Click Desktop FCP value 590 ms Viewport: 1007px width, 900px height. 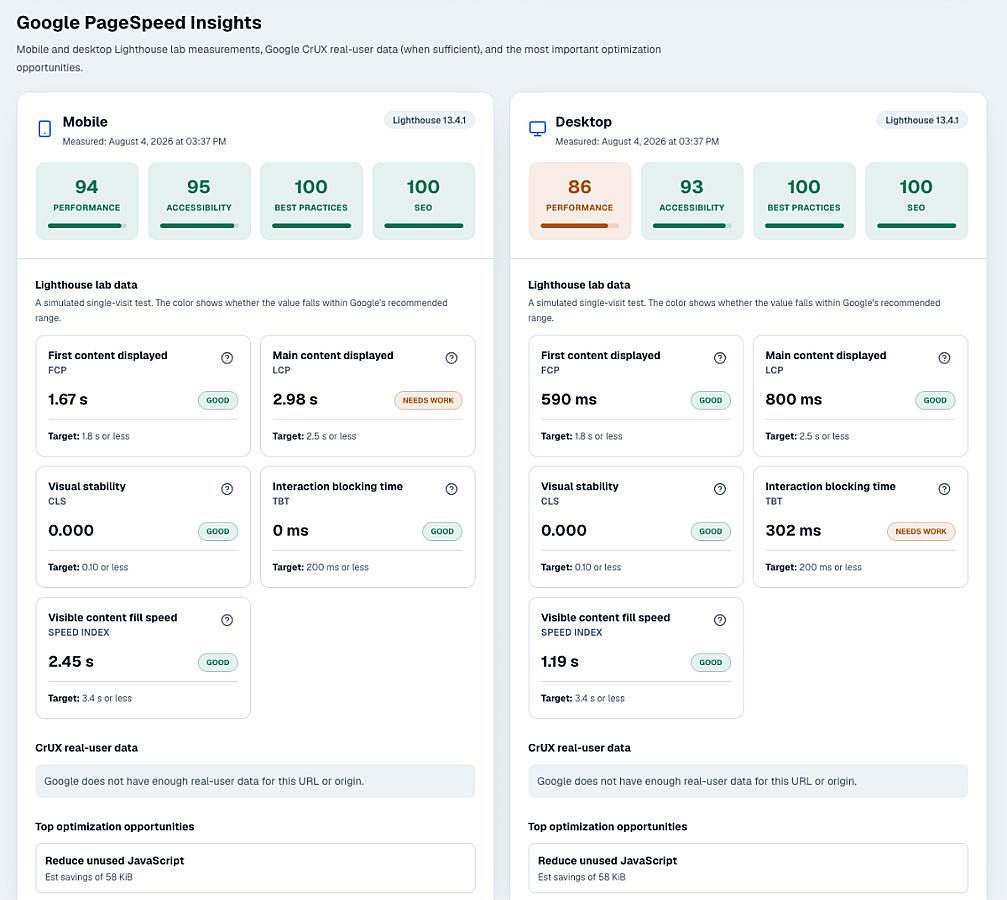(568, 400)
